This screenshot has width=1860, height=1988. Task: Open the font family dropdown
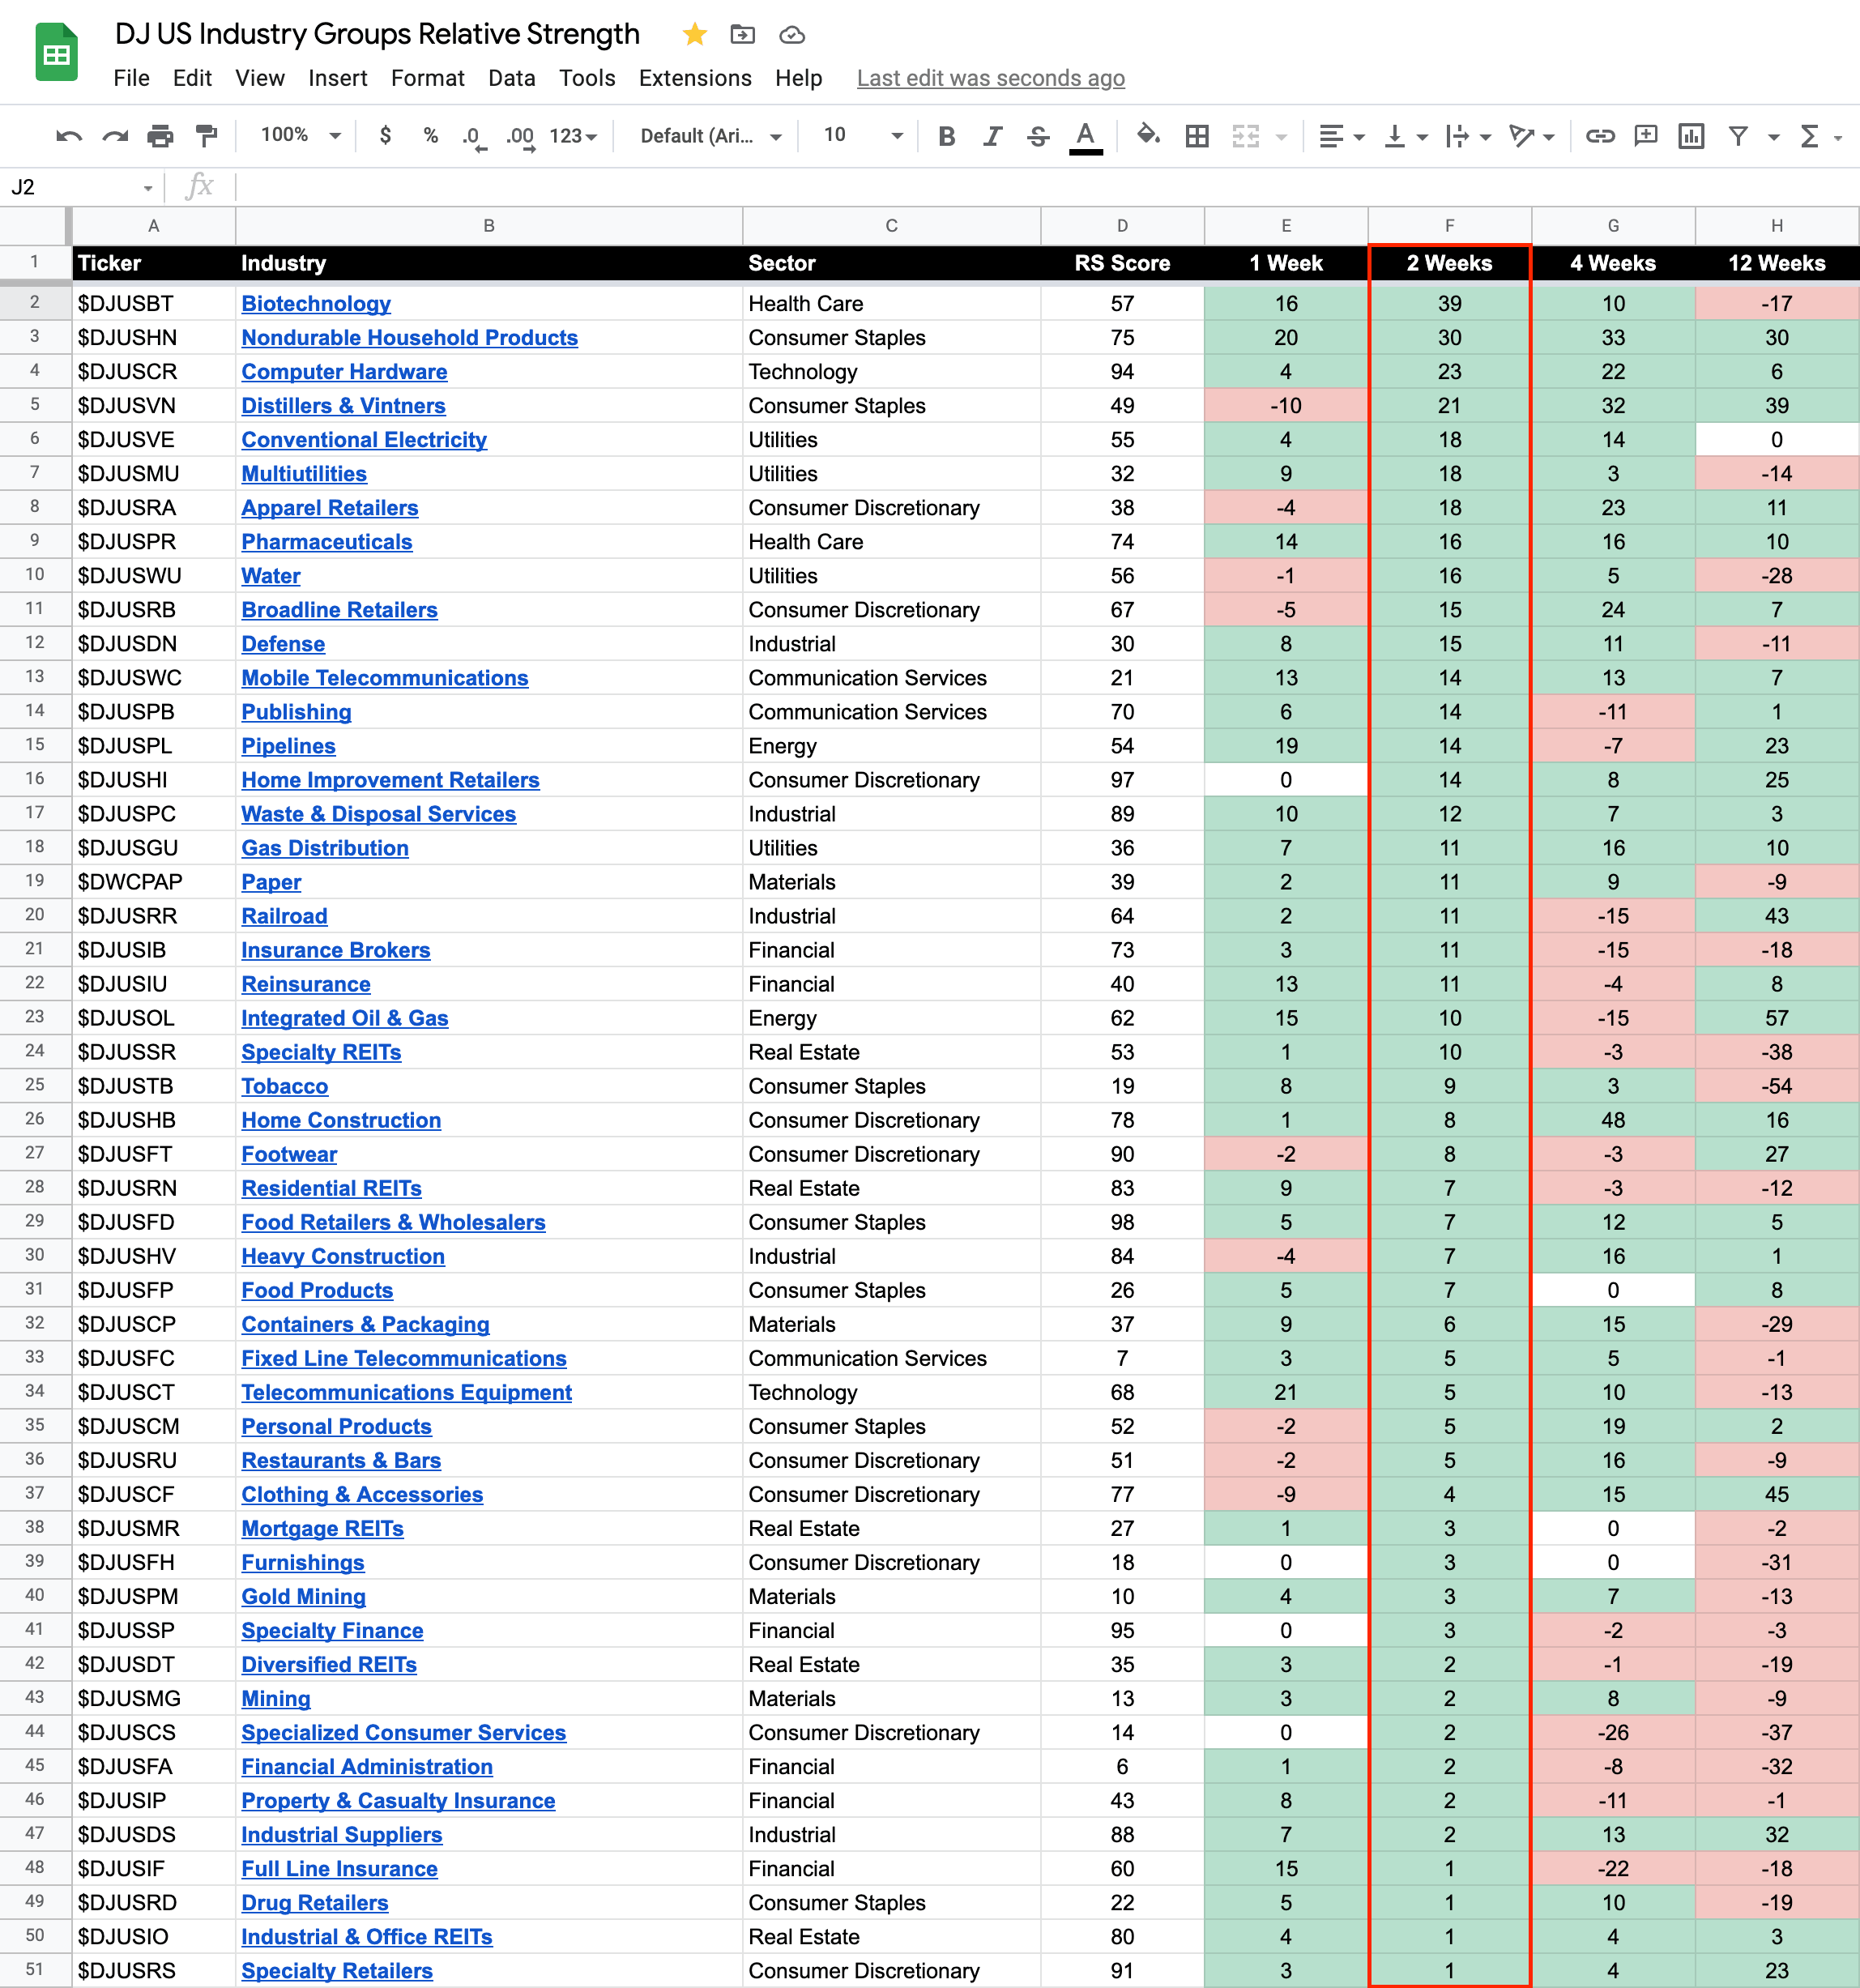(710, 136)
